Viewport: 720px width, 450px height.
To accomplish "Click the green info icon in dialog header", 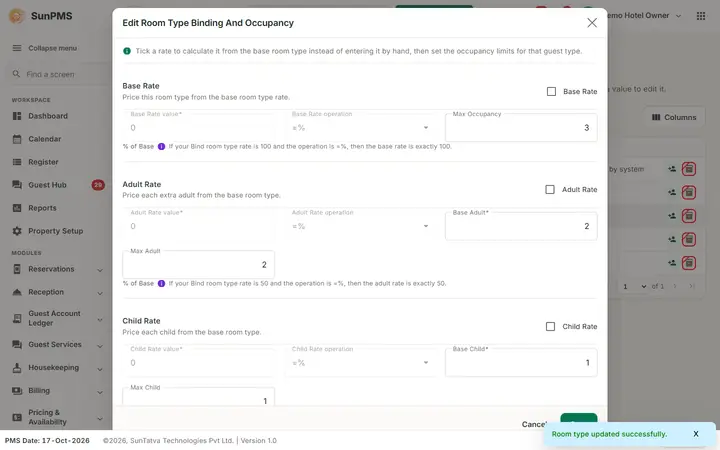I will point(127,51).
